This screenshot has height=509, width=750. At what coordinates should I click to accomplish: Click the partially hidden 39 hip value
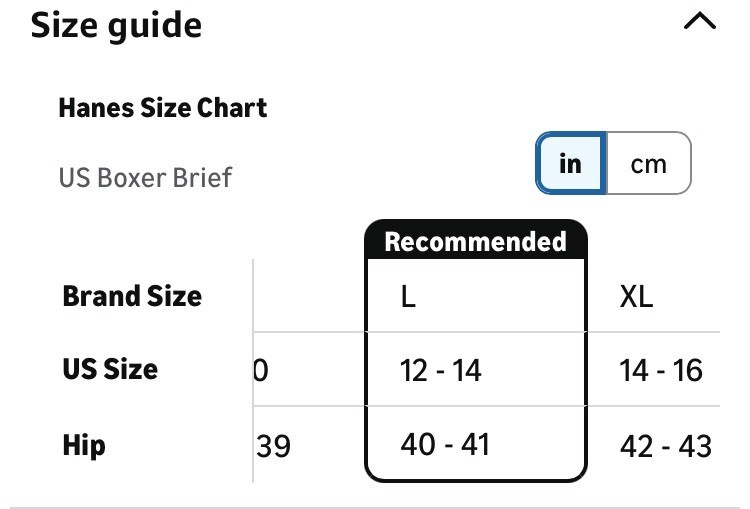(x=274, y=446)
